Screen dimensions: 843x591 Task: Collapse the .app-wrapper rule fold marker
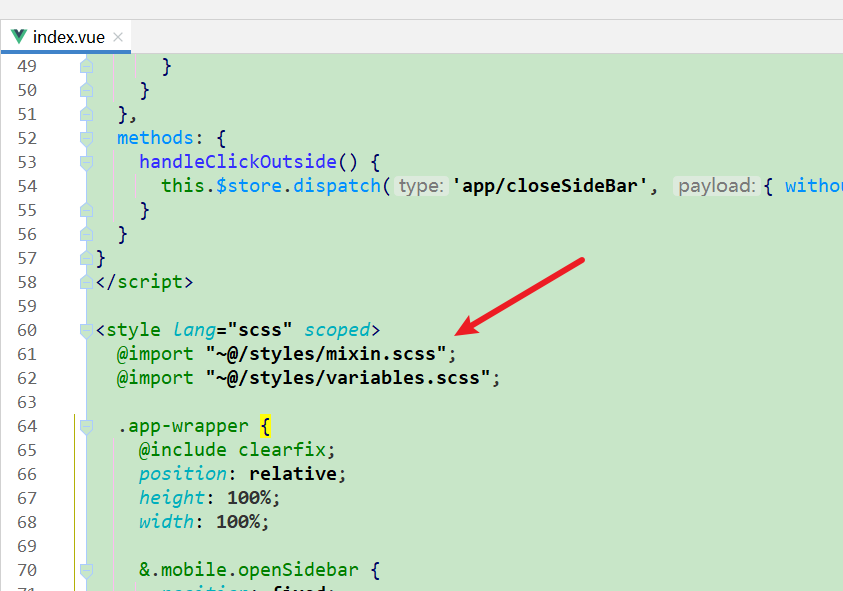[x=86, y=425]
